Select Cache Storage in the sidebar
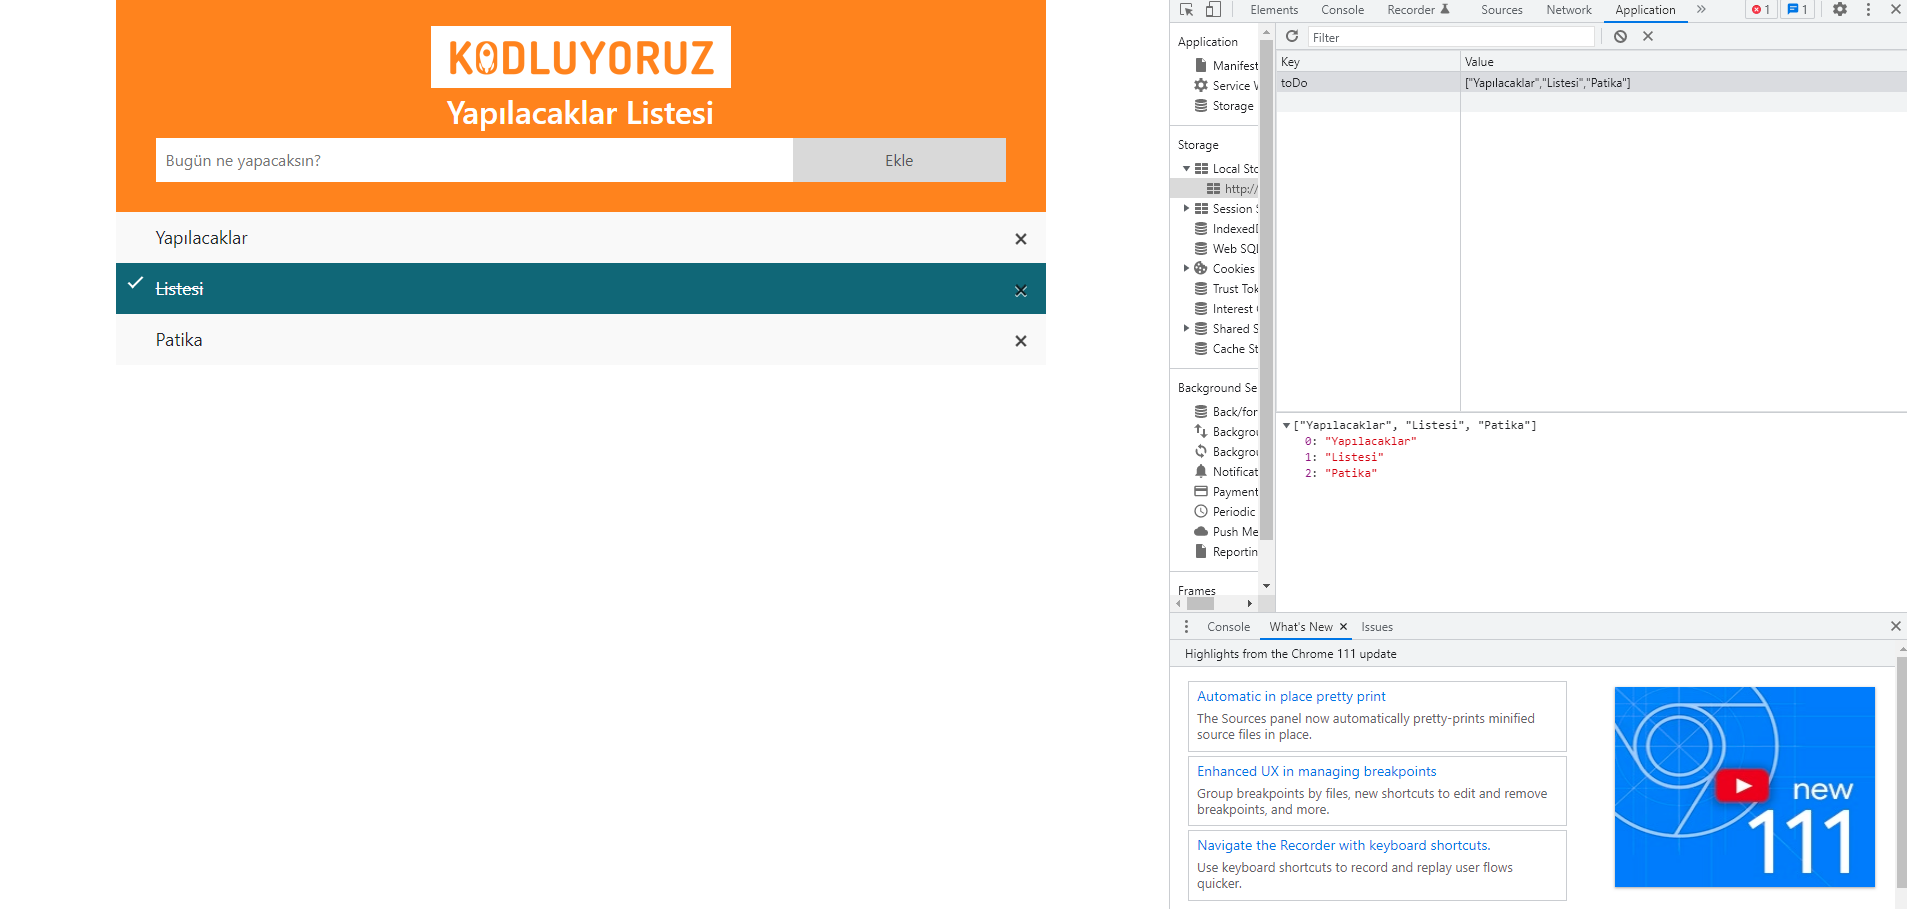 [x=1231, y=348]
